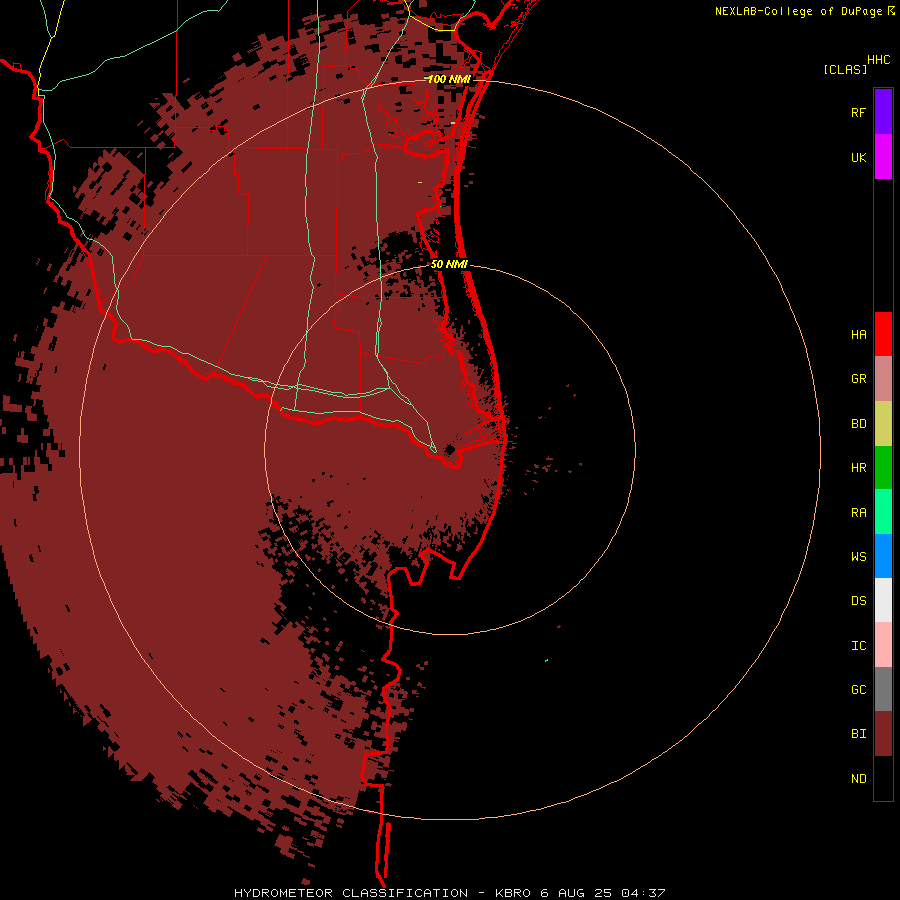
Task: Click the [CLAS] legend header
Action: [845, 70]
